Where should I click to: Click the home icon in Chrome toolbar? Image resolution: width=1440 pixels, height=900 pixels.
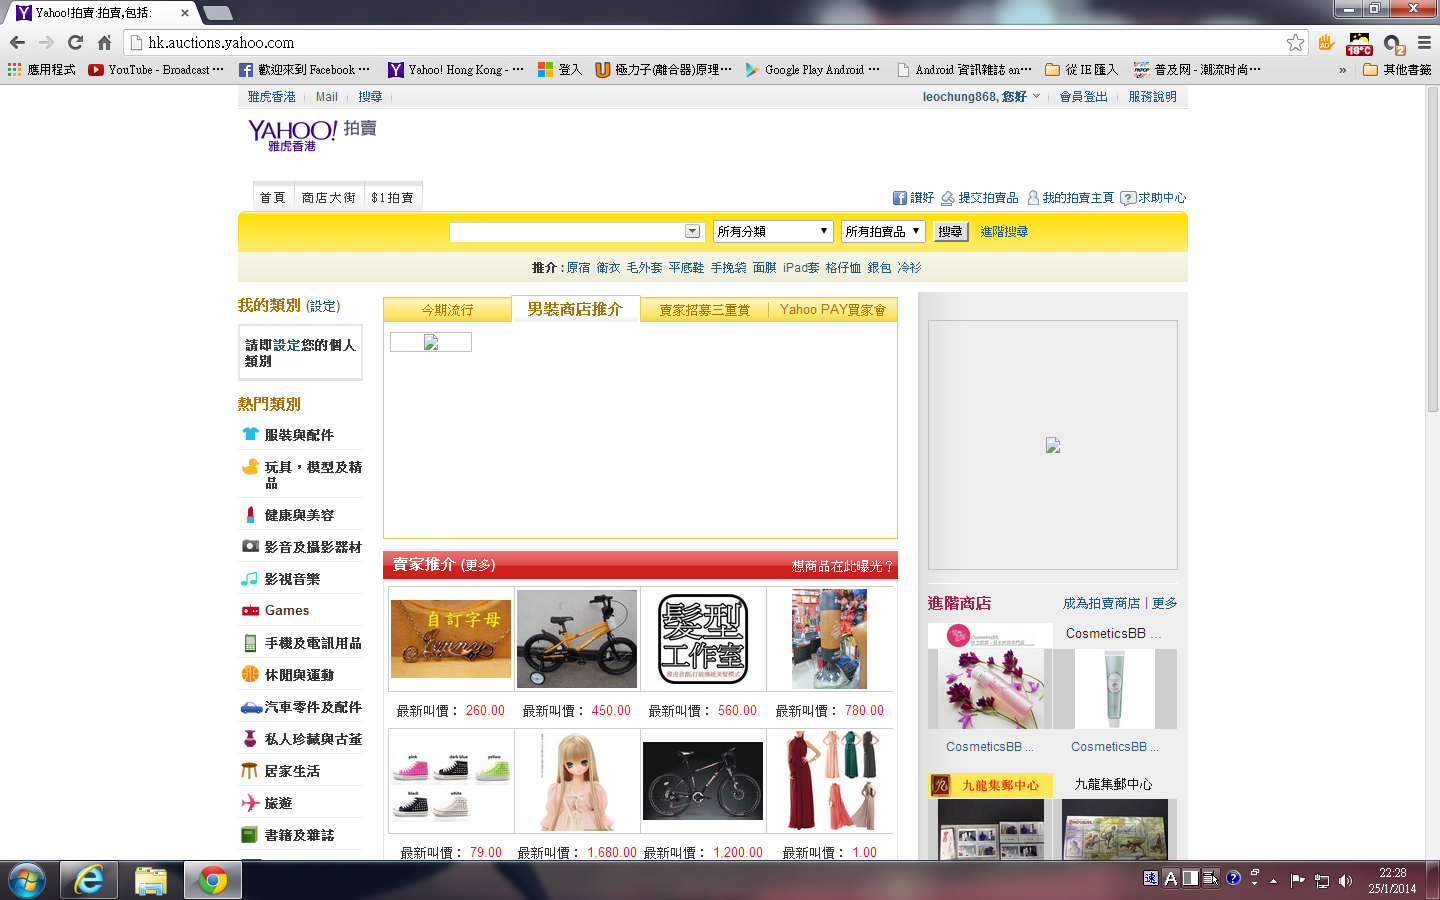pyautogui.click(x=104, y=42)
